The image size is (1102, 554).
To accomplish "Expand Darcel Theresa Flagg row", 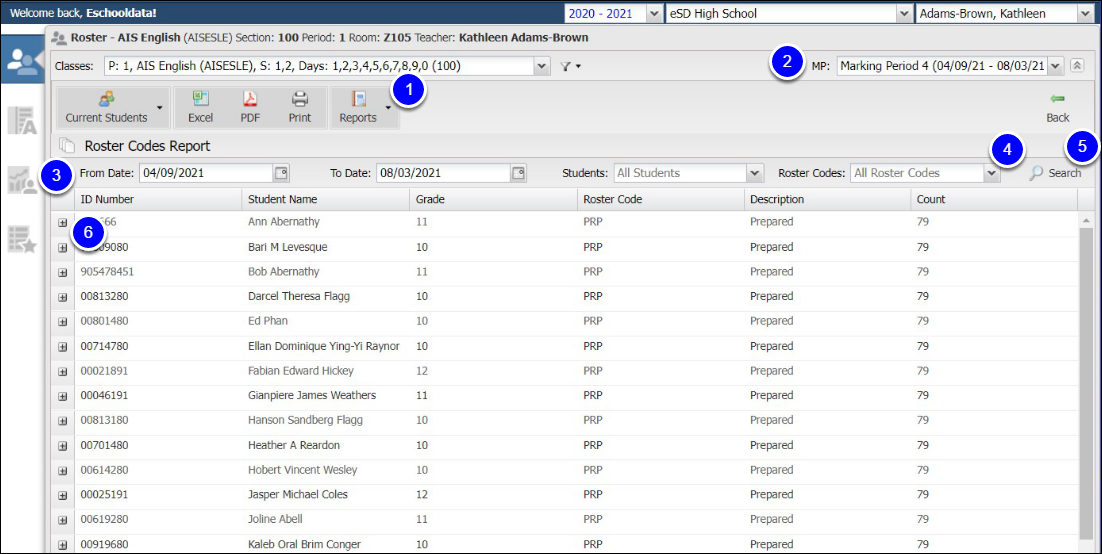I will 63,297.
